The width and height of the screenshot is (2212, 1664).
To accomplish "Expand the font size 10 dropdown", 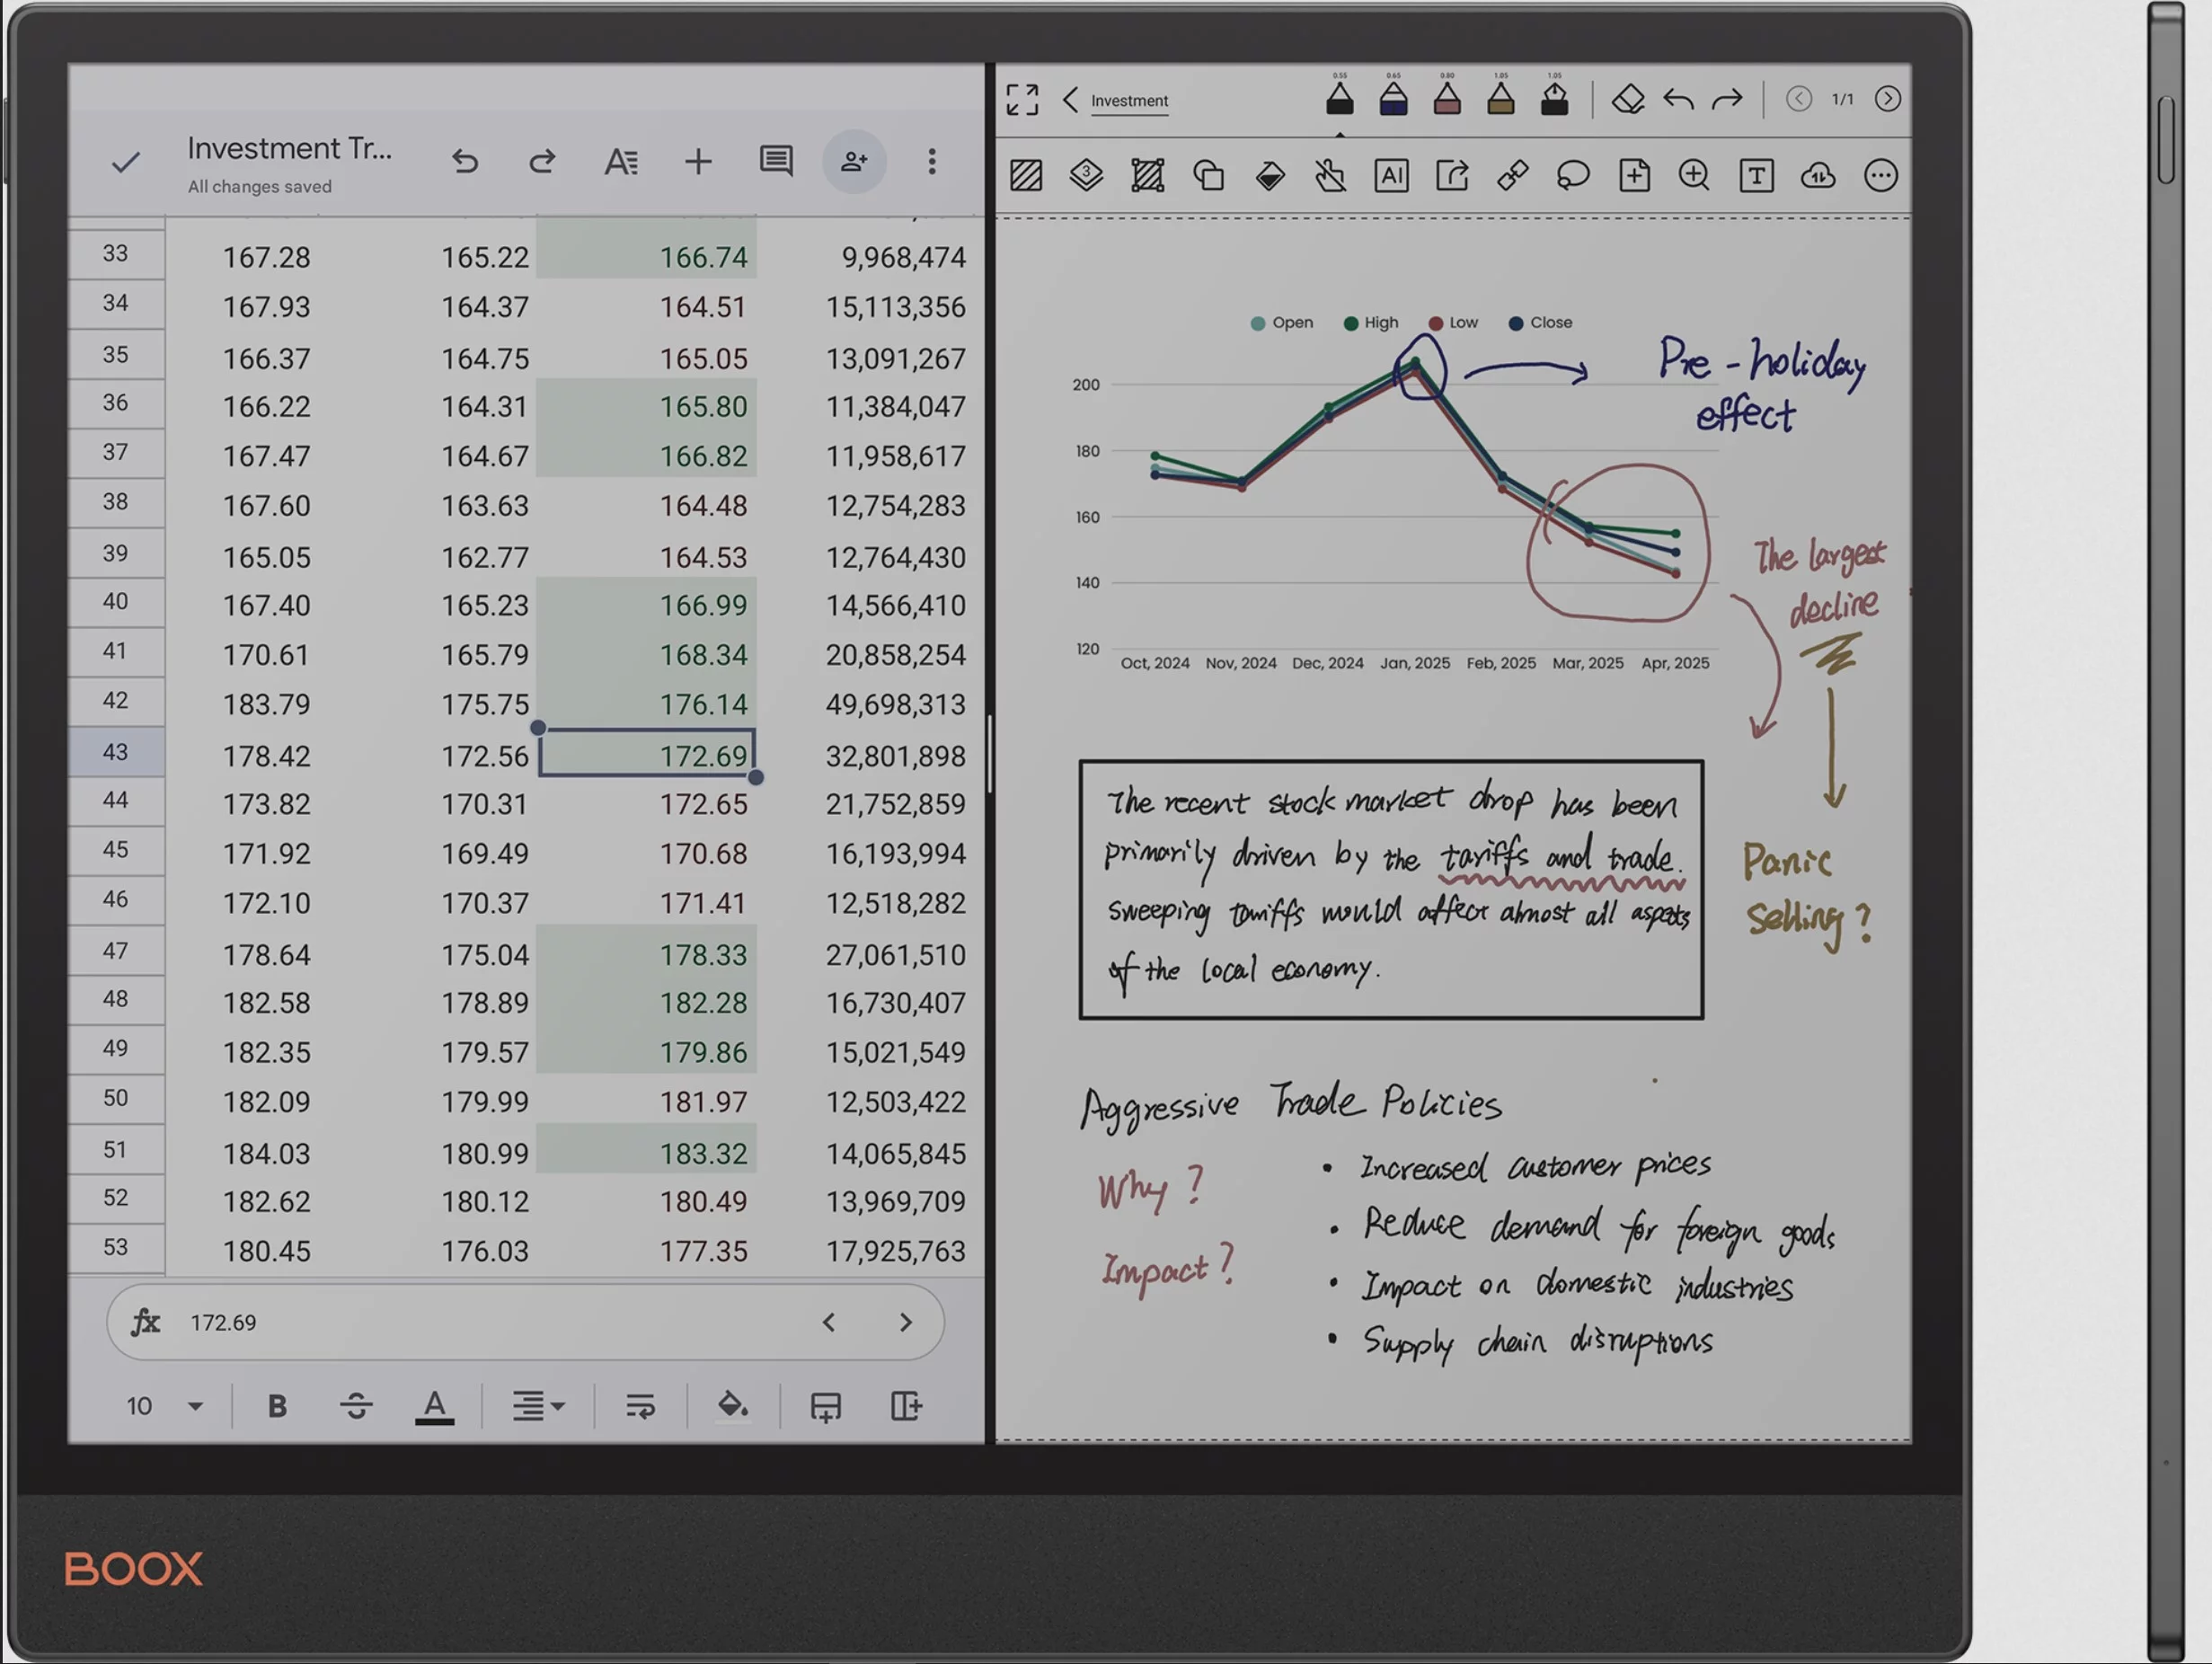I will [x=195, y=1406].
